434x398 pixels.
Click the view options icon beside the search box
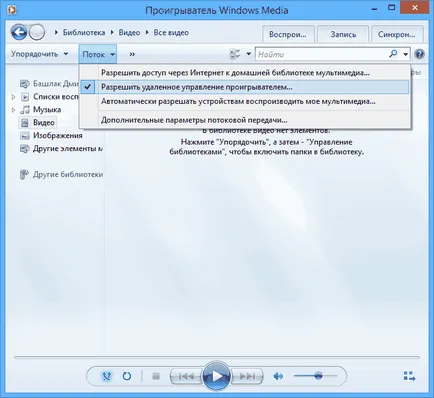pyautogui.click(x=235, y=54)
